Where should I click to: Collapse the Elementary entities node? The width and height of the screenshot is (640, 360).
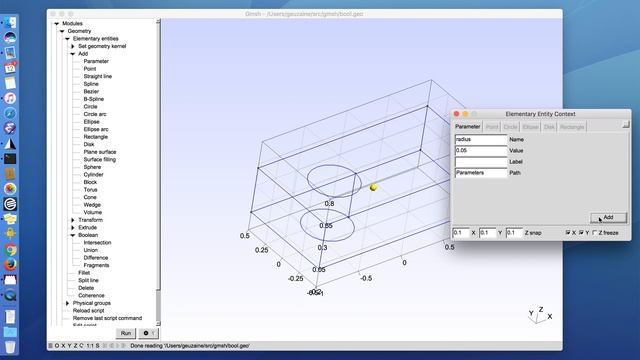(67, 39)
